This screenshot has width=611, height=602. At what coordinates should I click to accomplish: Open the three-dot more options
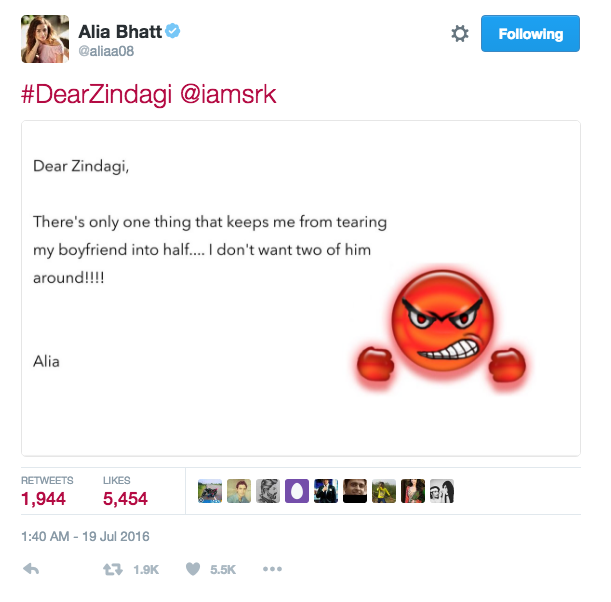pos(272,569)
